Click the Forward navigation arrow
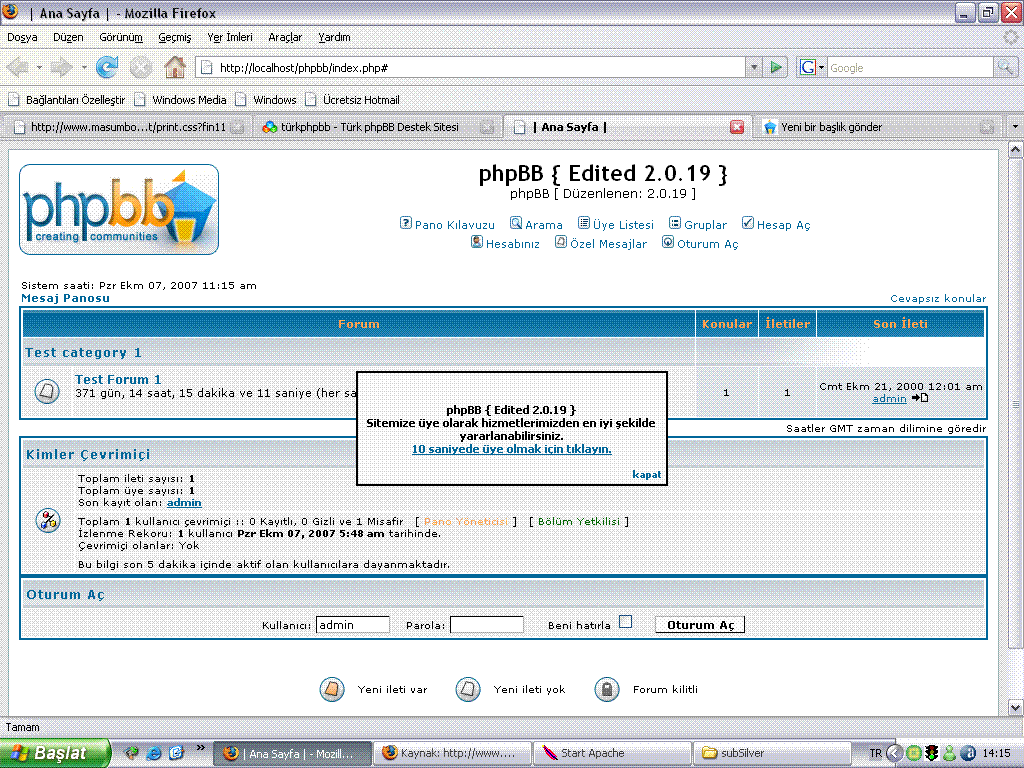The image size is (1024, 768). [61, 67]
